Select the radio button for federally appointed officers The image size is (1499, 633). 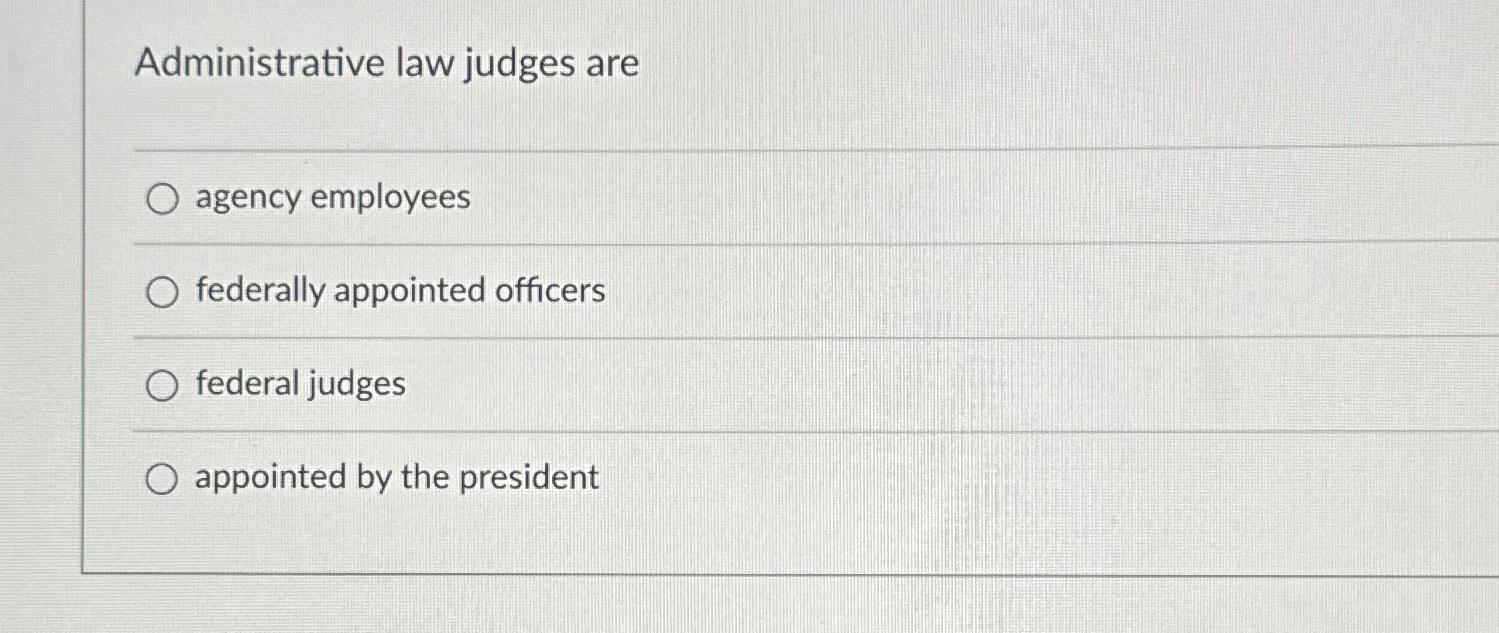[x=161, y=292]
